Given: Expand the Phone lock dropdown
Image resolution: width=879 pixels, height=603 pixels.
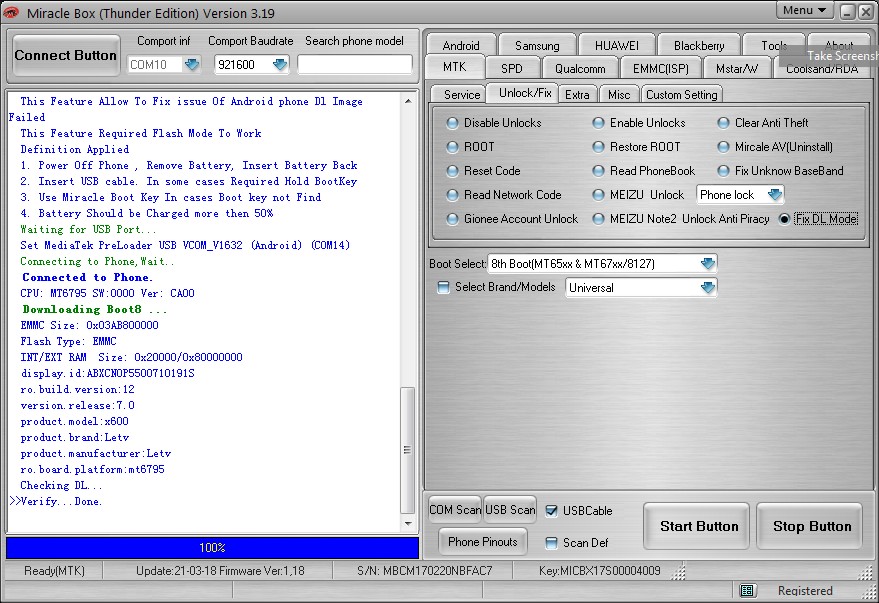Looking at the screenshot, I should 775,195.
